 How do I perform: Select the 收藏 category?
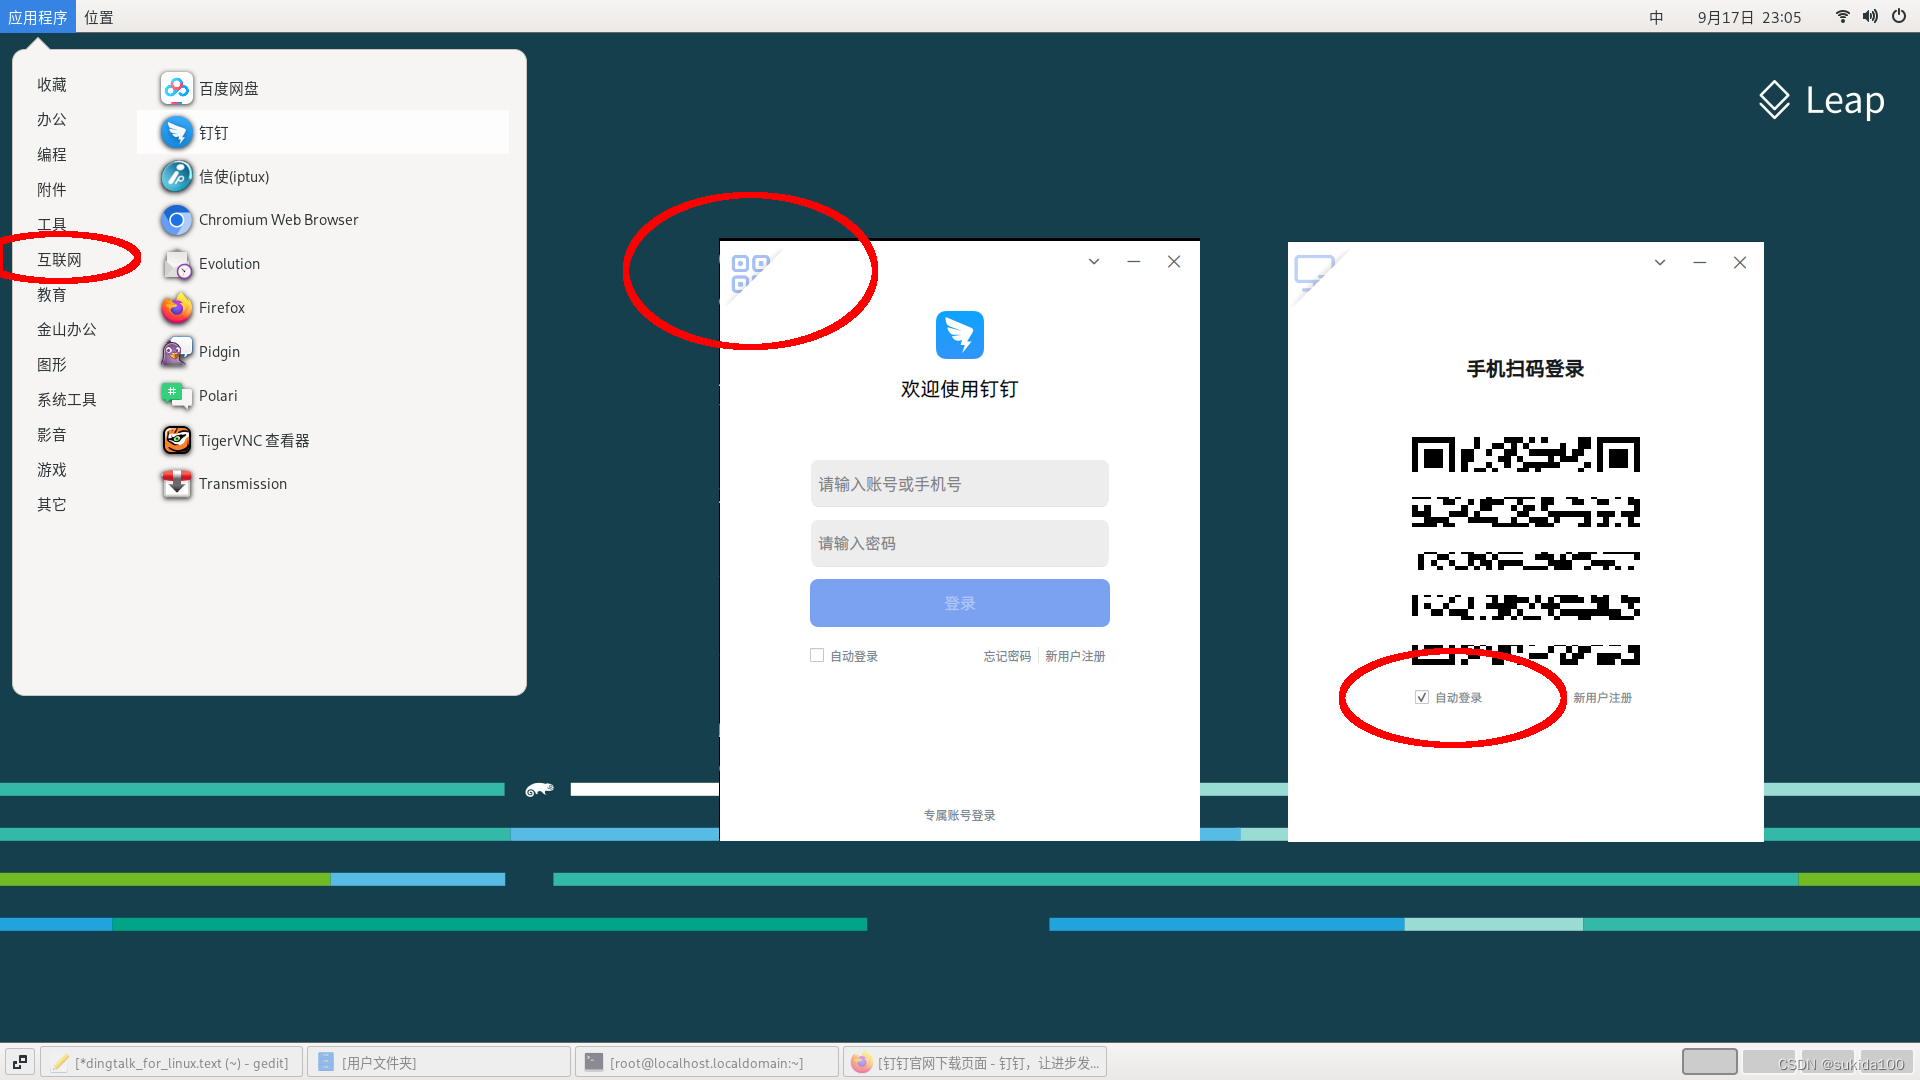tap(52, 85)
